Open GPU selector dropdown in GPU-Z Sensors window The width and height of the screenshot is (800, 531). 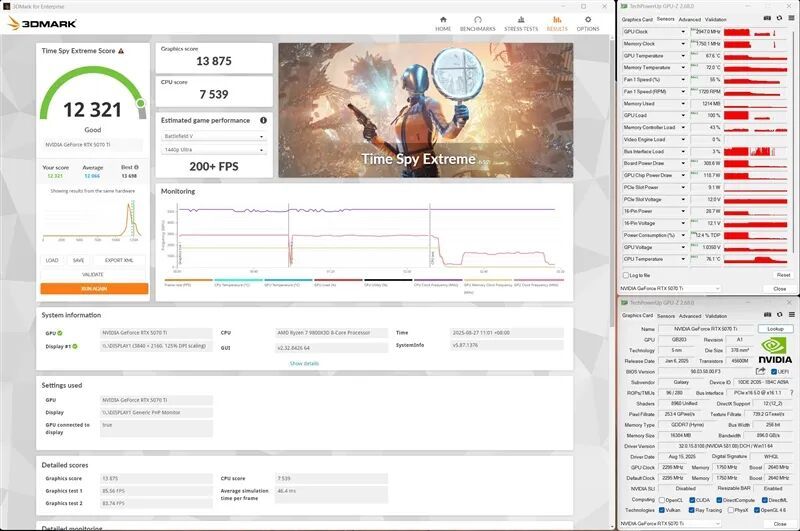[x=670, y=289]
